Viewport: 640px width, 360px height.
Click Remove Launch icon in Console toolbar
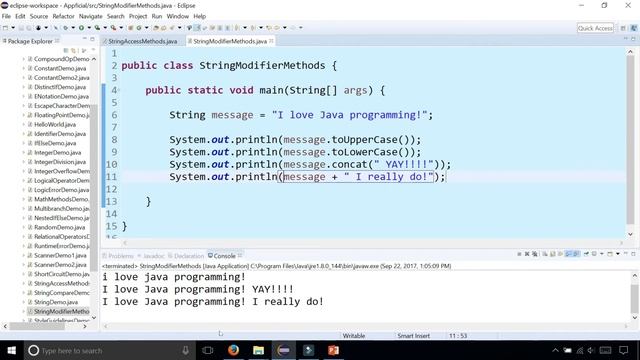[x=527, y=254]
